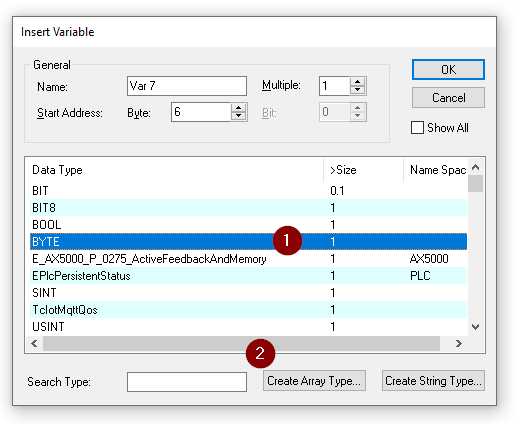Decrease the Multiple value with down arrow
This screenshot has height=424, width=525.
pos(358,90)
